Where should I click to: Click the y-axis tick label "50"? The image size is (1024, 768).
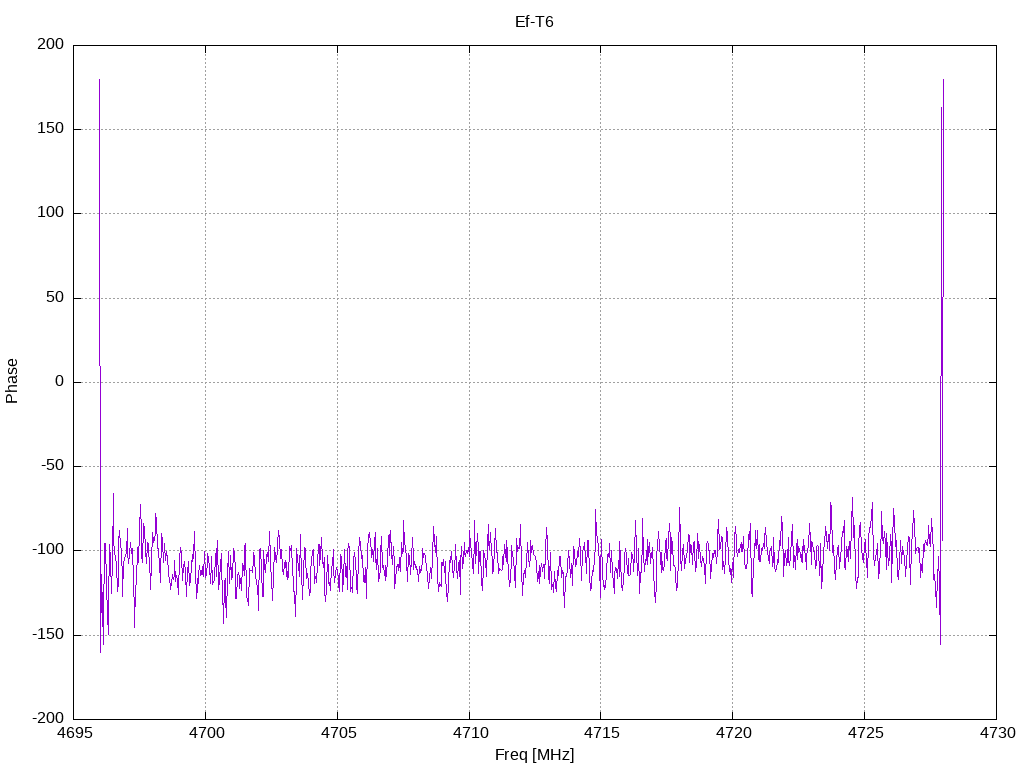[56, 298]
